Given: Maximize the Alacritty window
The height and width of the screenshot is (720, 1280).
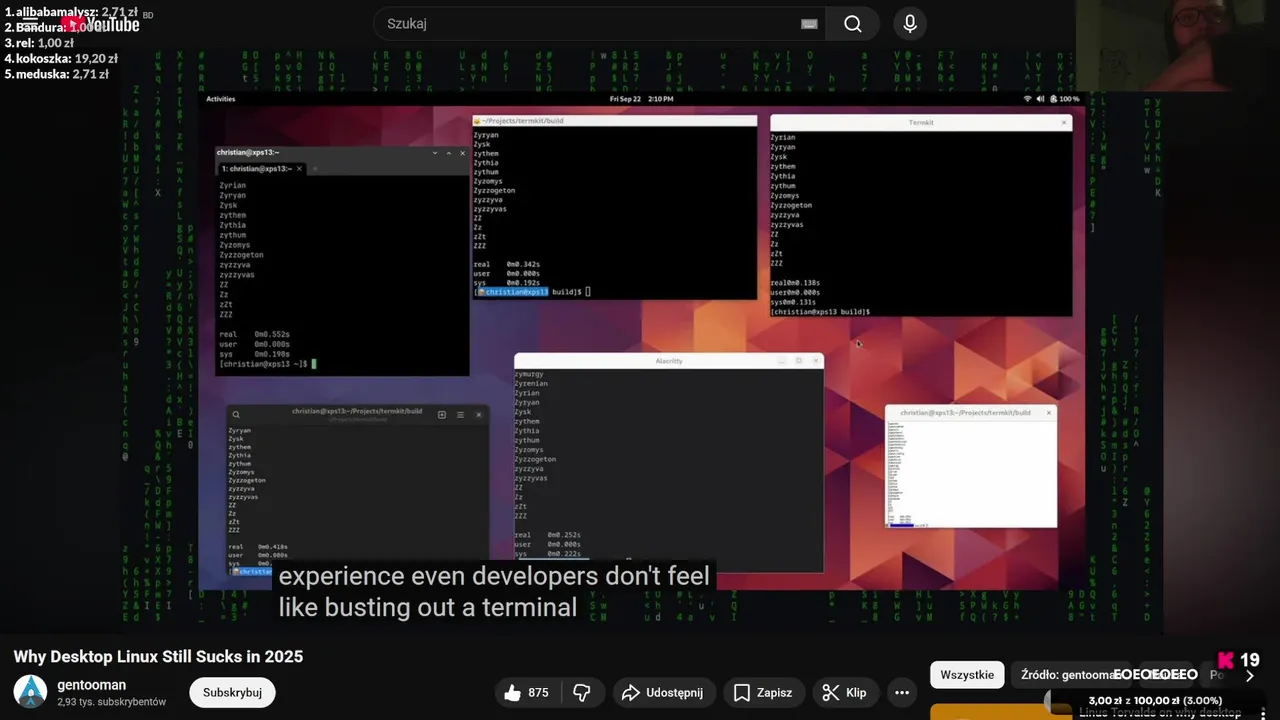Looking at the screenshot, I should click(799, 361).
